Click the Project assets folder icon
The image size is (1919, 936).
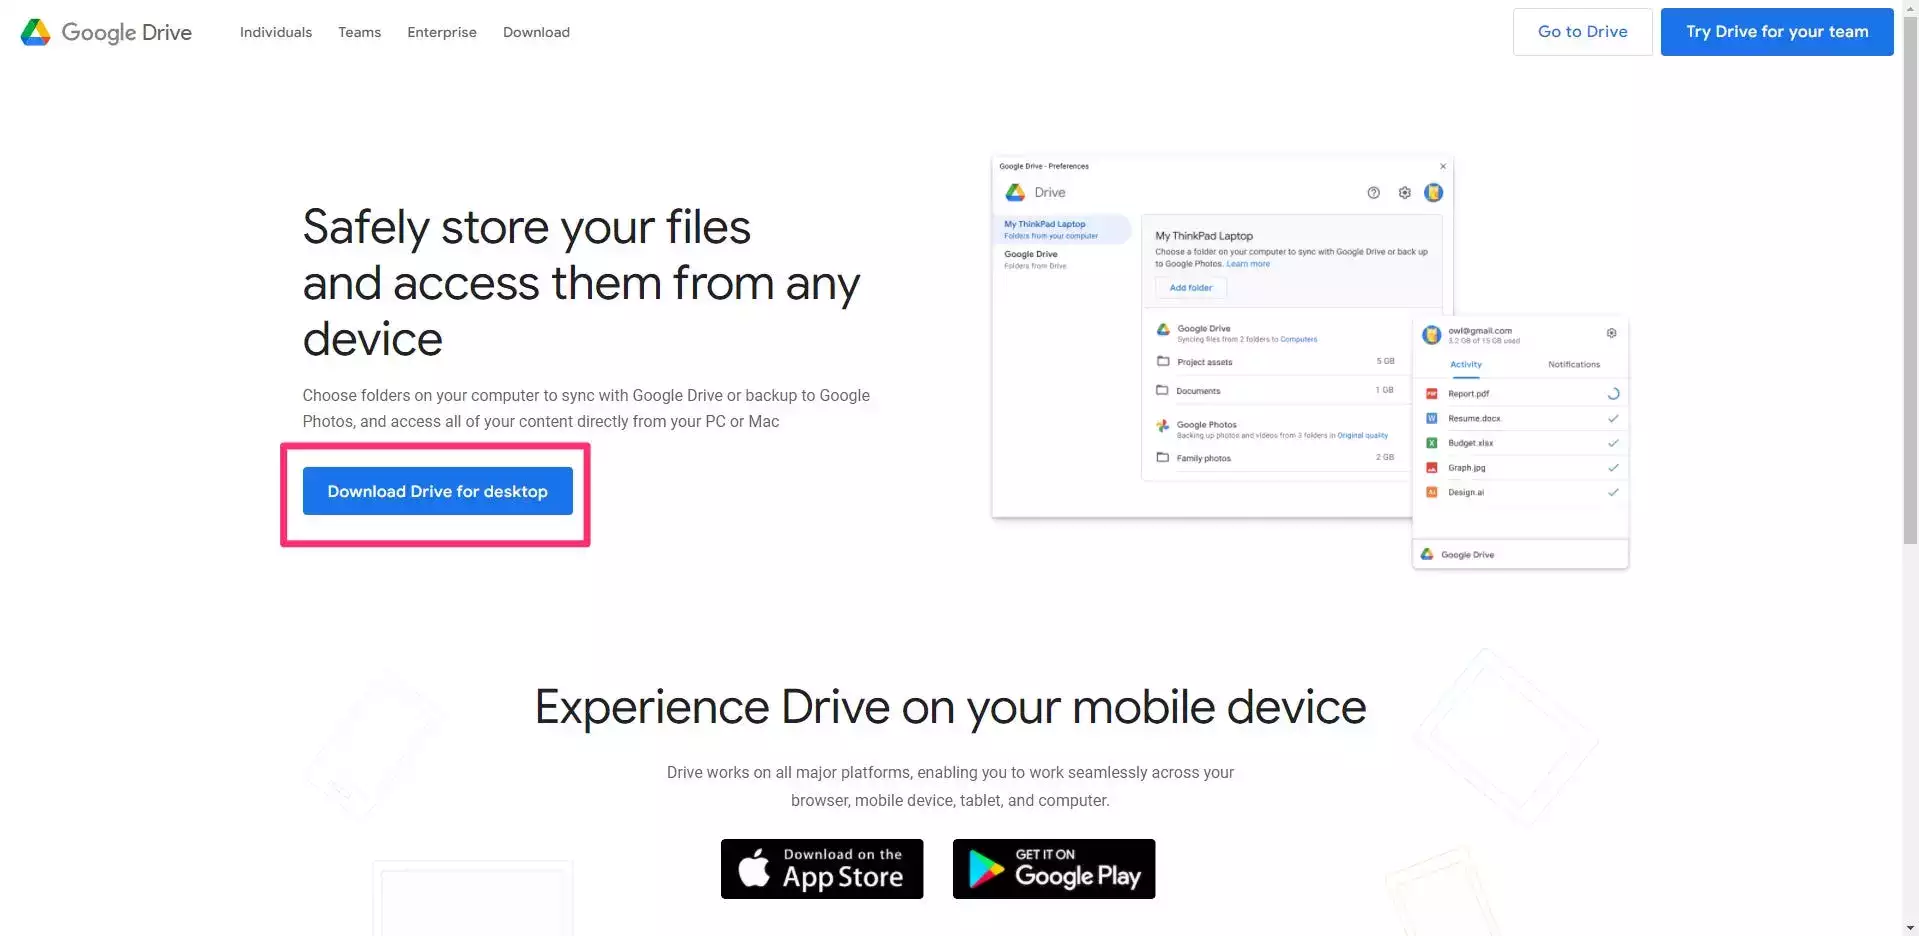(1162, 361)
